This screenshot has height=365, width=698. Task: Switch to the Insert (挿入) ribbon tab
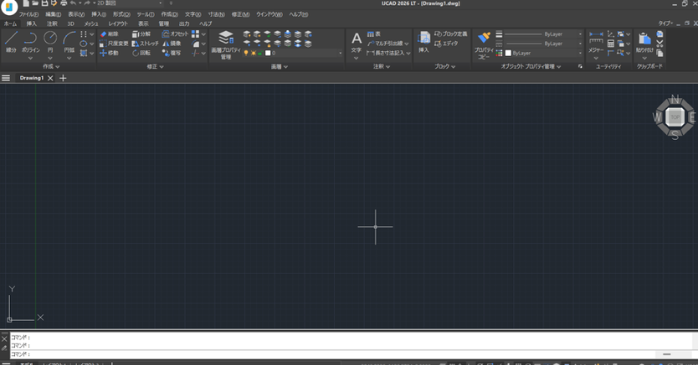(32, 24)
